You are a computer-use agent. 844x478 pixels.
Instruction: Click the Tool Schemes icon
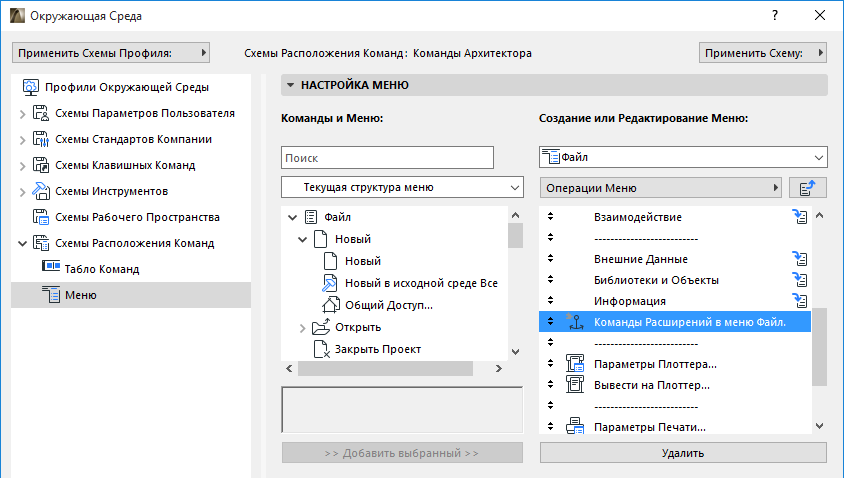point(41,191)
